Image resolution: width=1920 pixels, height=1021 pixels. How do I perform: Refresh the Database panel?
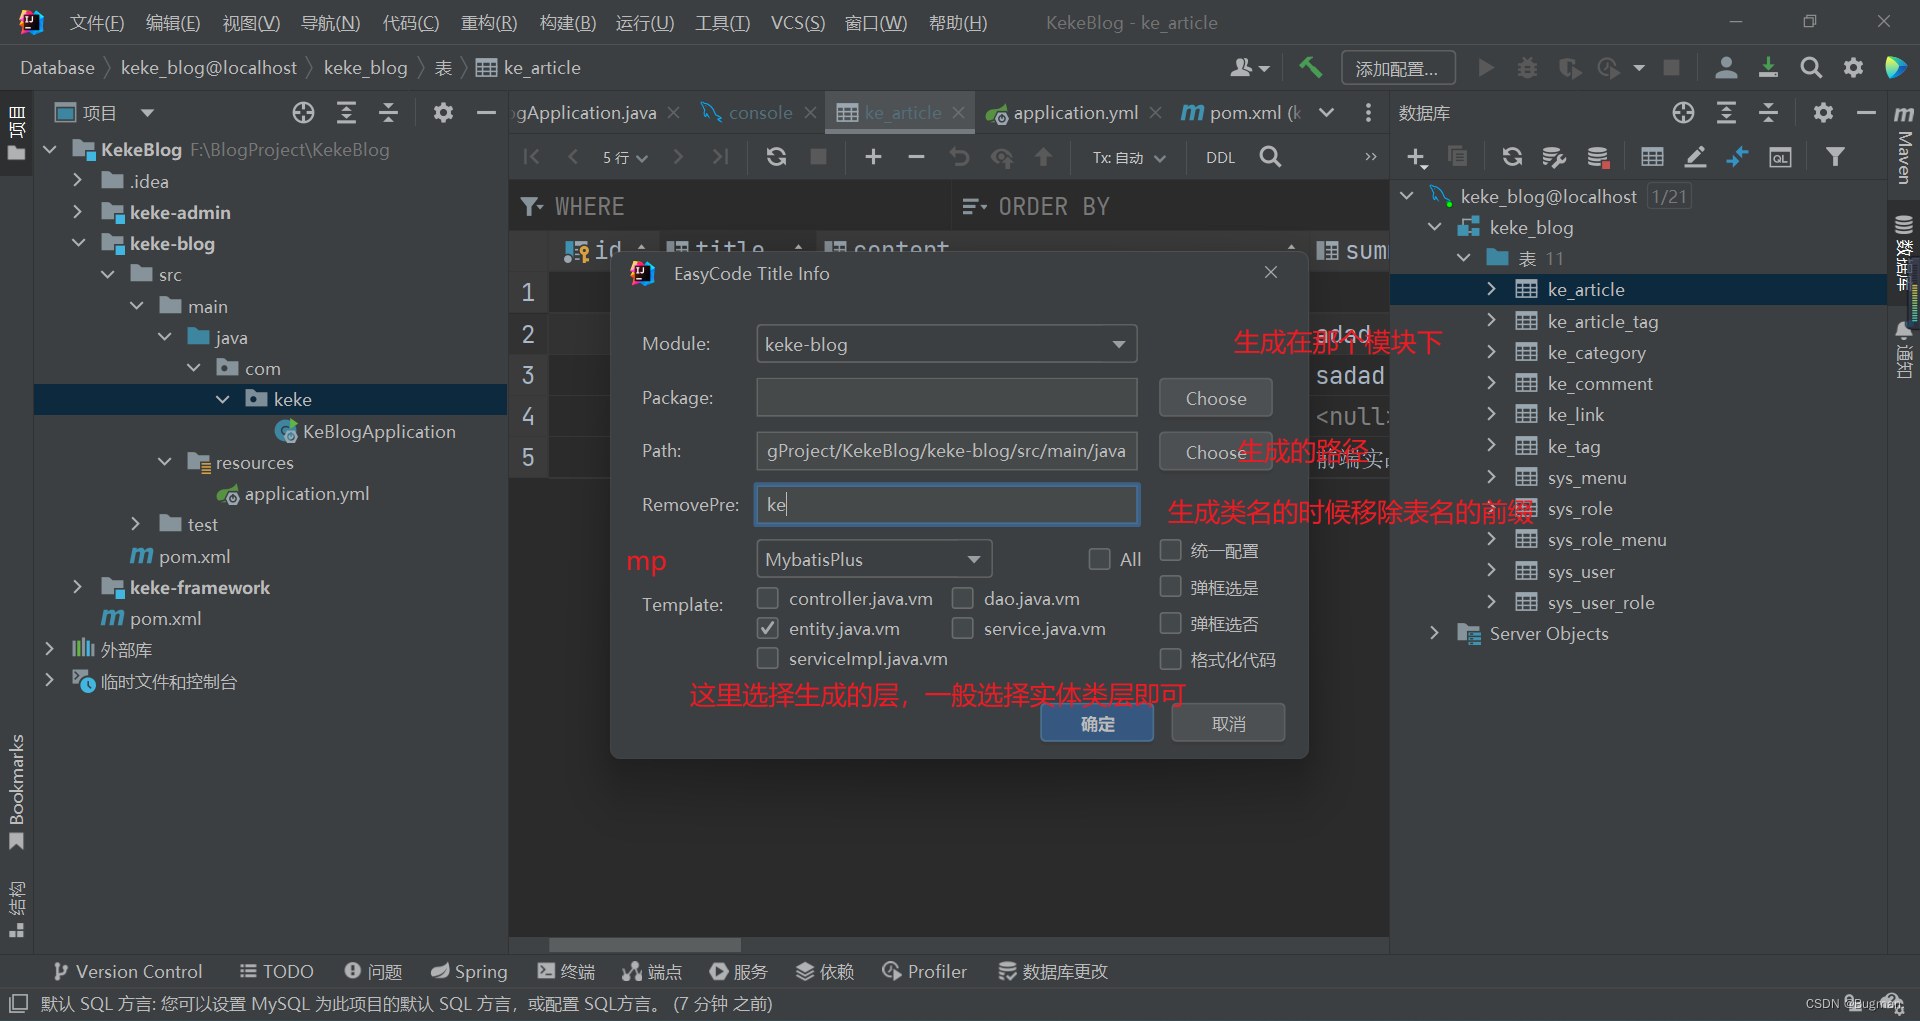click(1512, 157)
